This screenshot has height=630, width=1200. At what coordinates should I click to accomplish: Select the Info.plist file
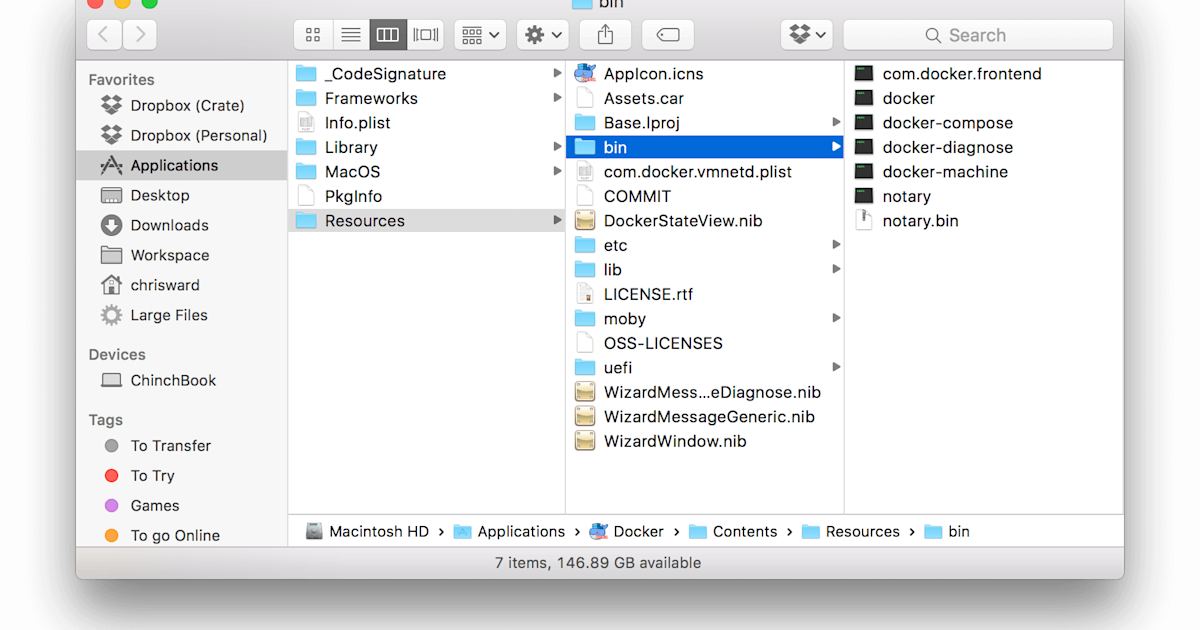coord(426,123)
